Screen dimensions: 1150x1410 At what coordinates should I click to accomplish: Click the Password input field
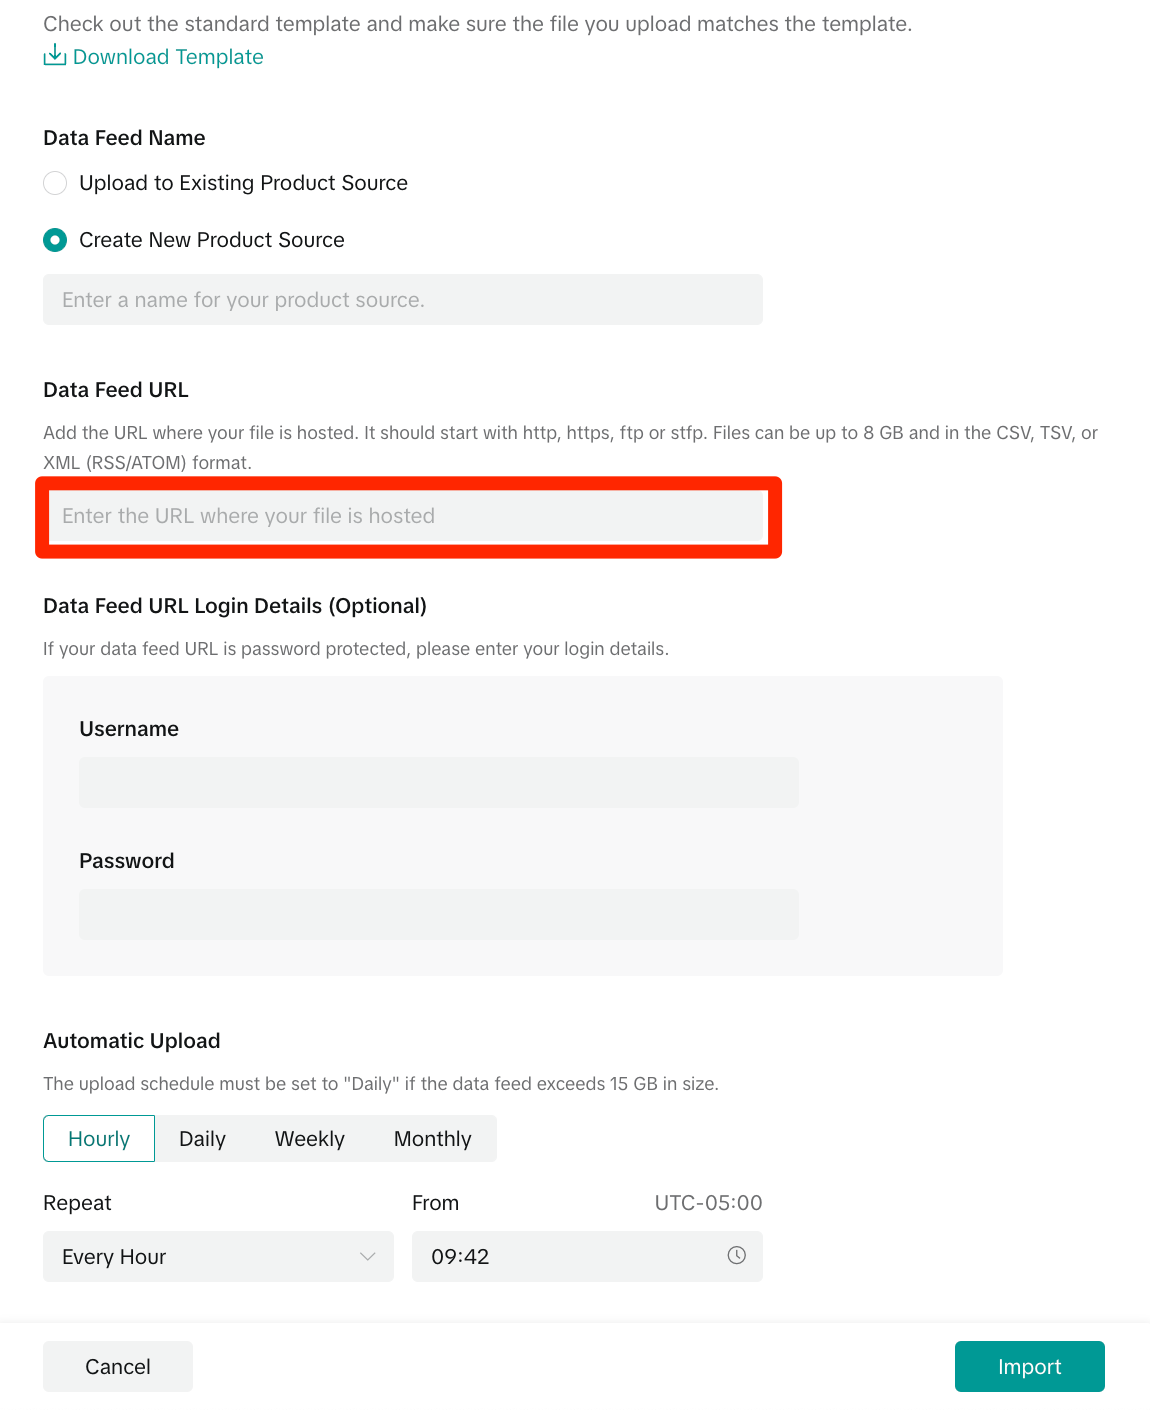click(x=439, y=914)
